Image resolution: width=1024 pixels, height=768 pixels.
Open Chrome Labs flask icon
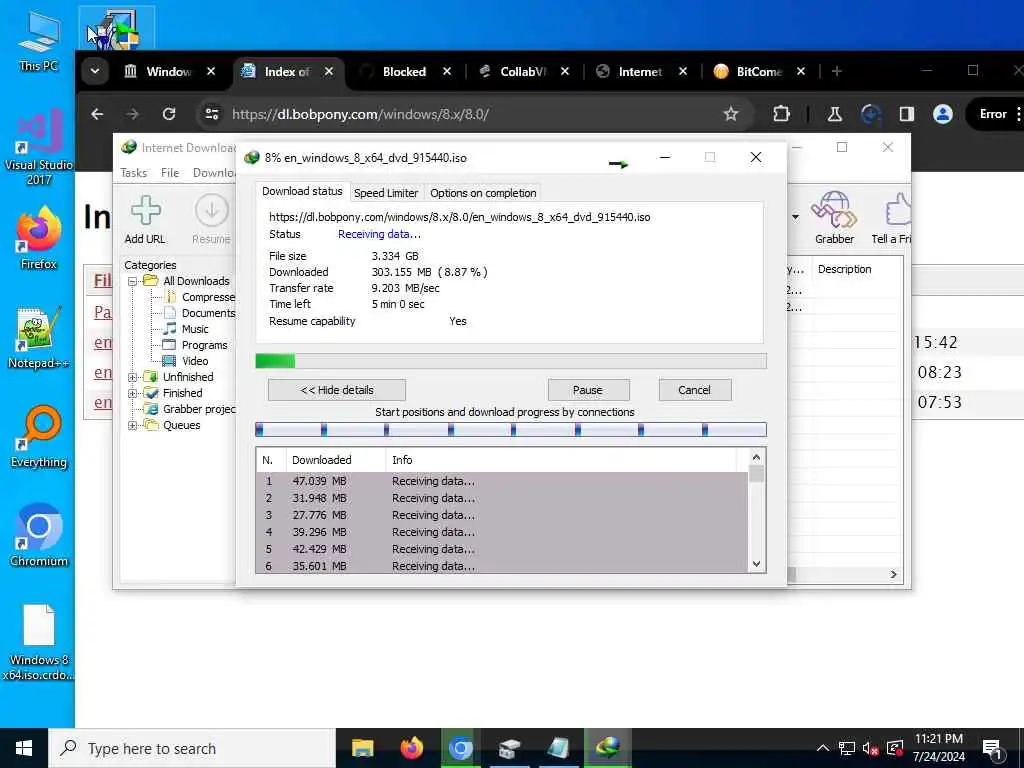click(x=835, y=114)
